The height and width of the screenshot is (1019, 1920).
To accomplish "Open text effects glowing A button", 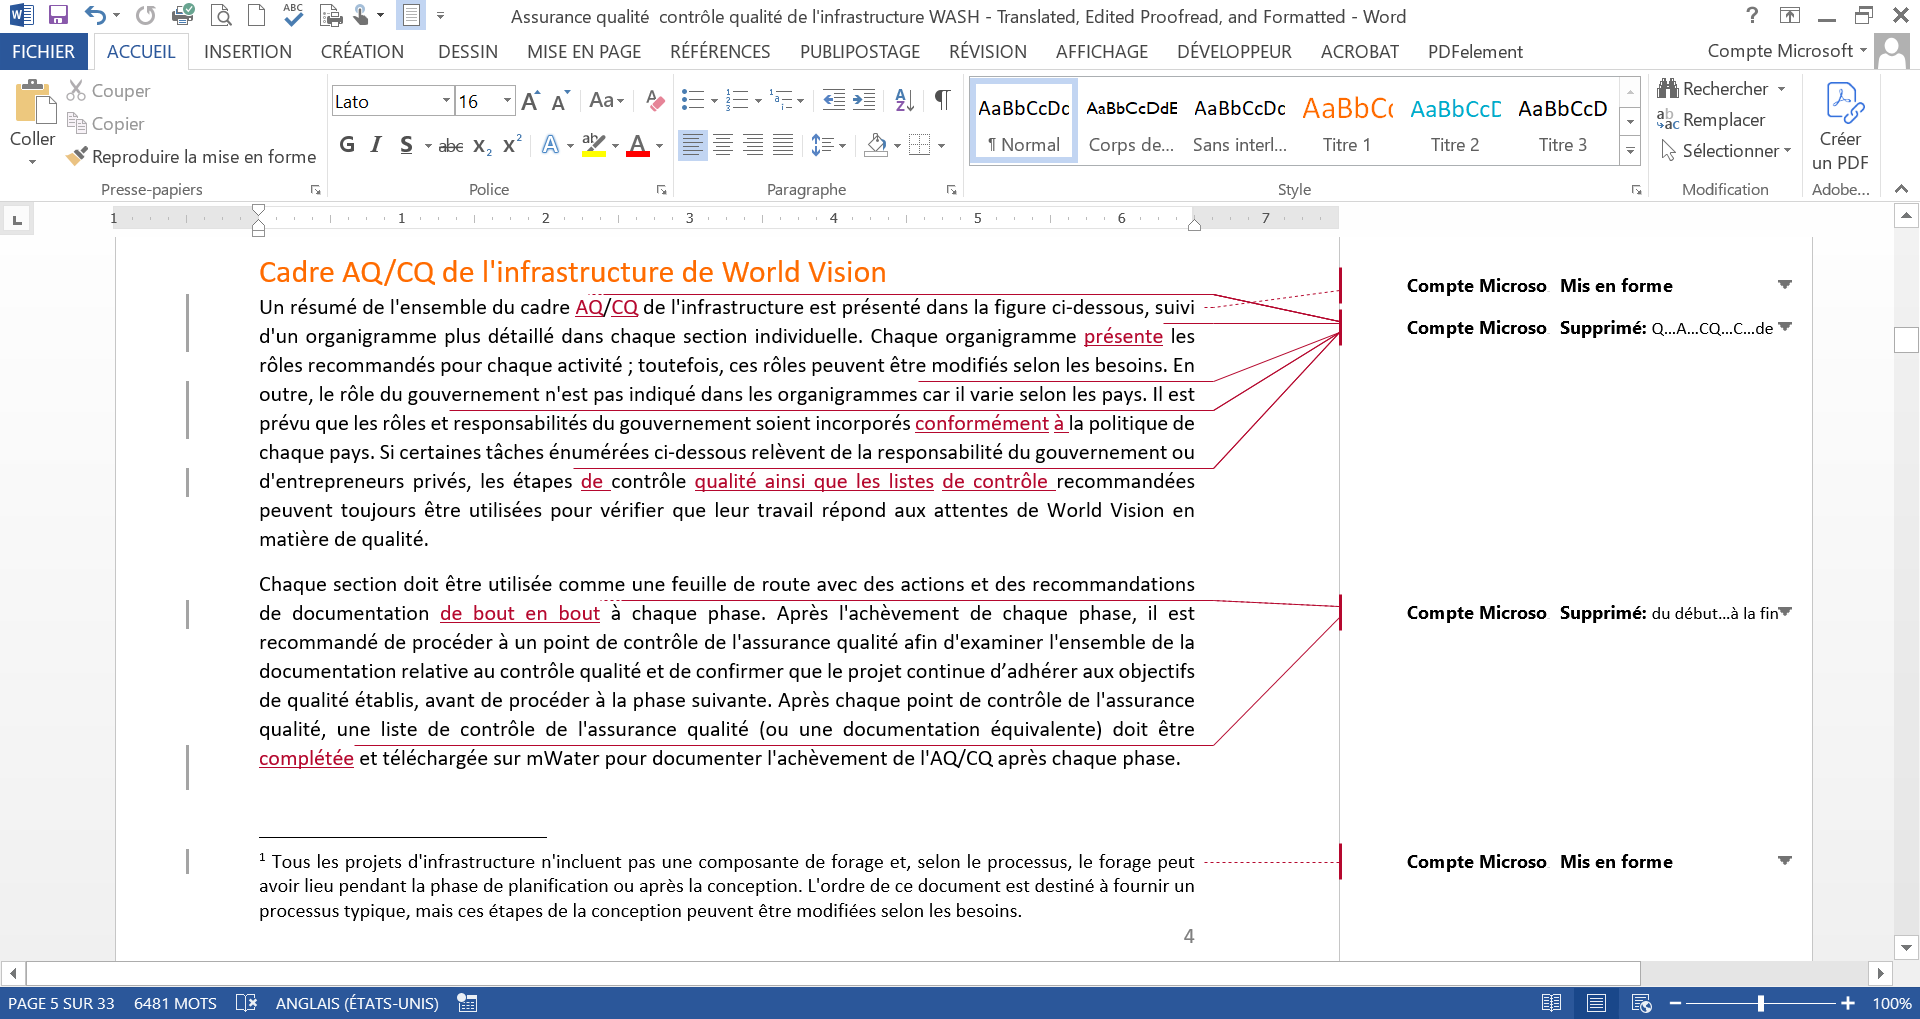I will coord(550,146).
